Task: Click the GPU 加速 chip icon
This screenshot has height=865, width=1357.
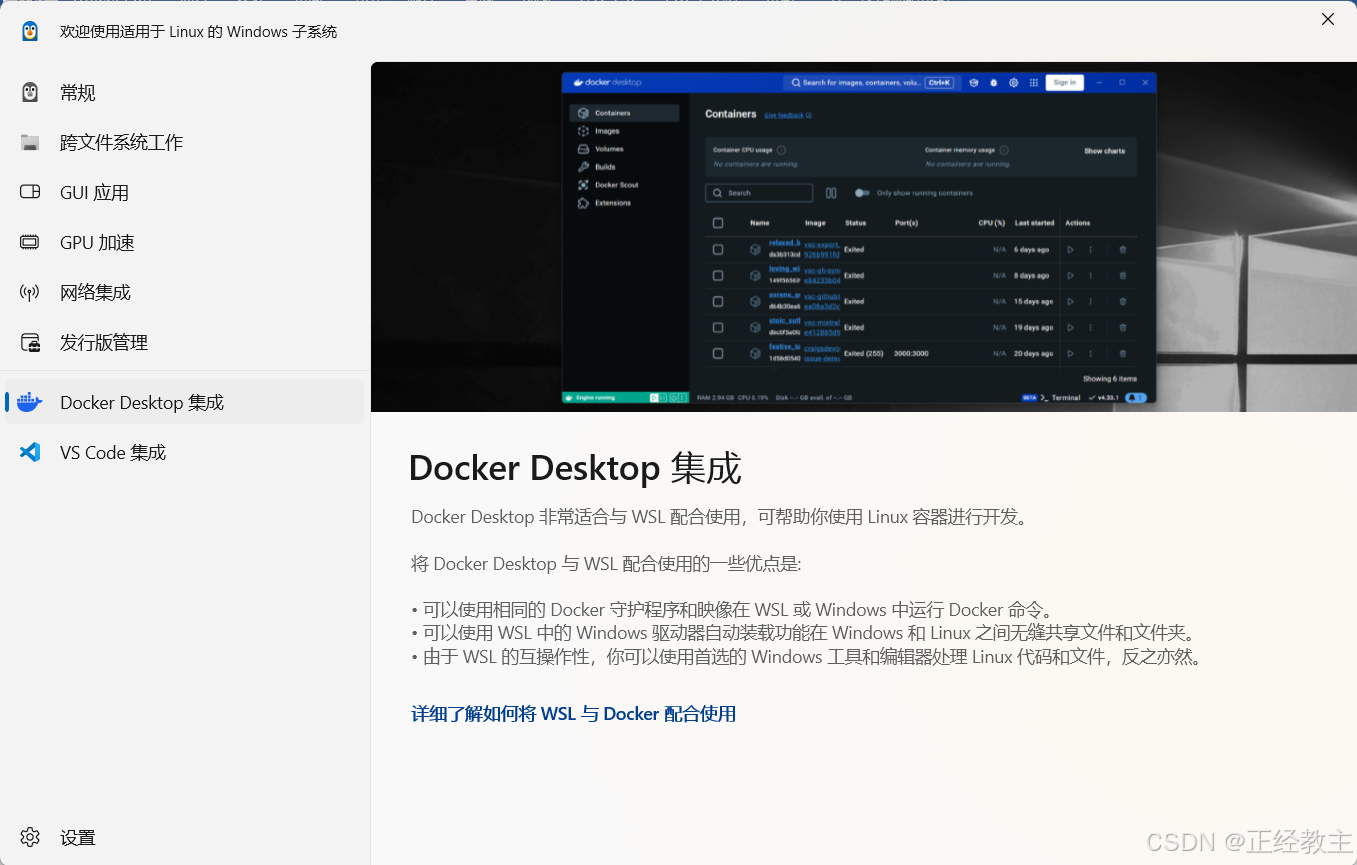Action: (30, 242)
